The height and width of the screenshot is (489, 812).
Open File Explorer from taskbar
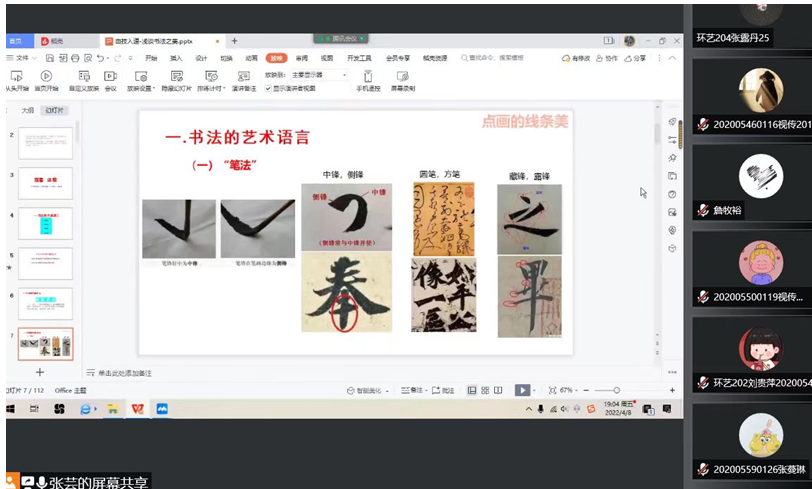click(112, 409)
